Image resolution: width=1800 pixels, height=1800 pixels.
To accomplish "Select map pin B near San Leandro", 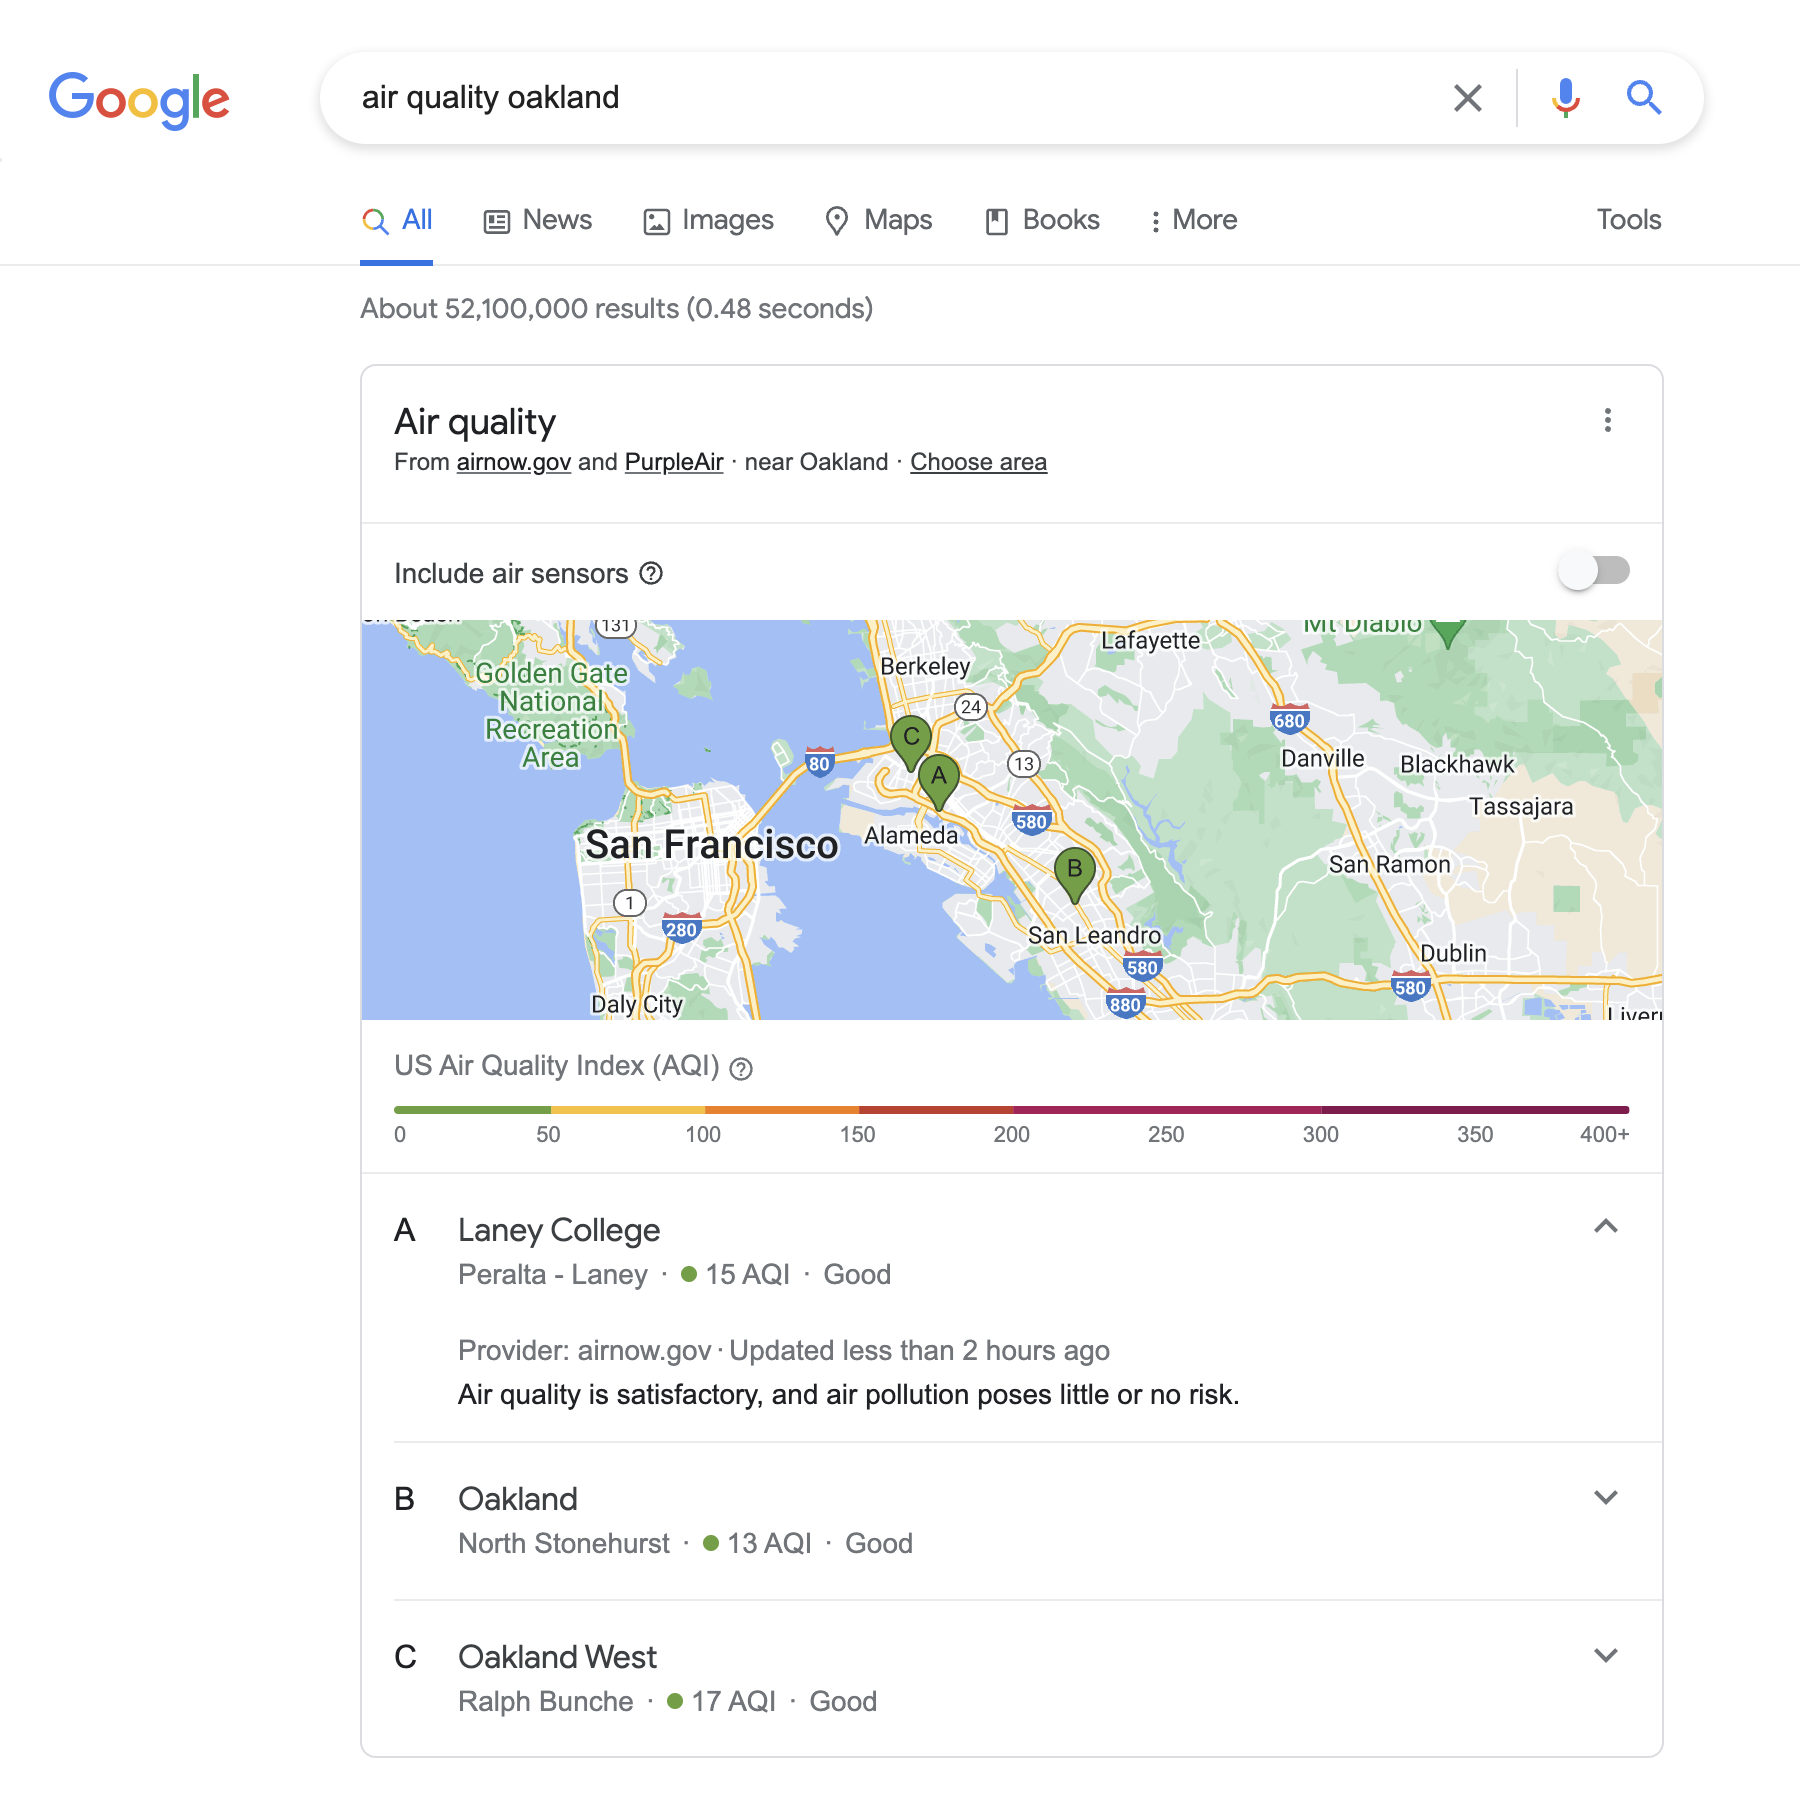I will pyautogui.click(x=1075, y=871).
